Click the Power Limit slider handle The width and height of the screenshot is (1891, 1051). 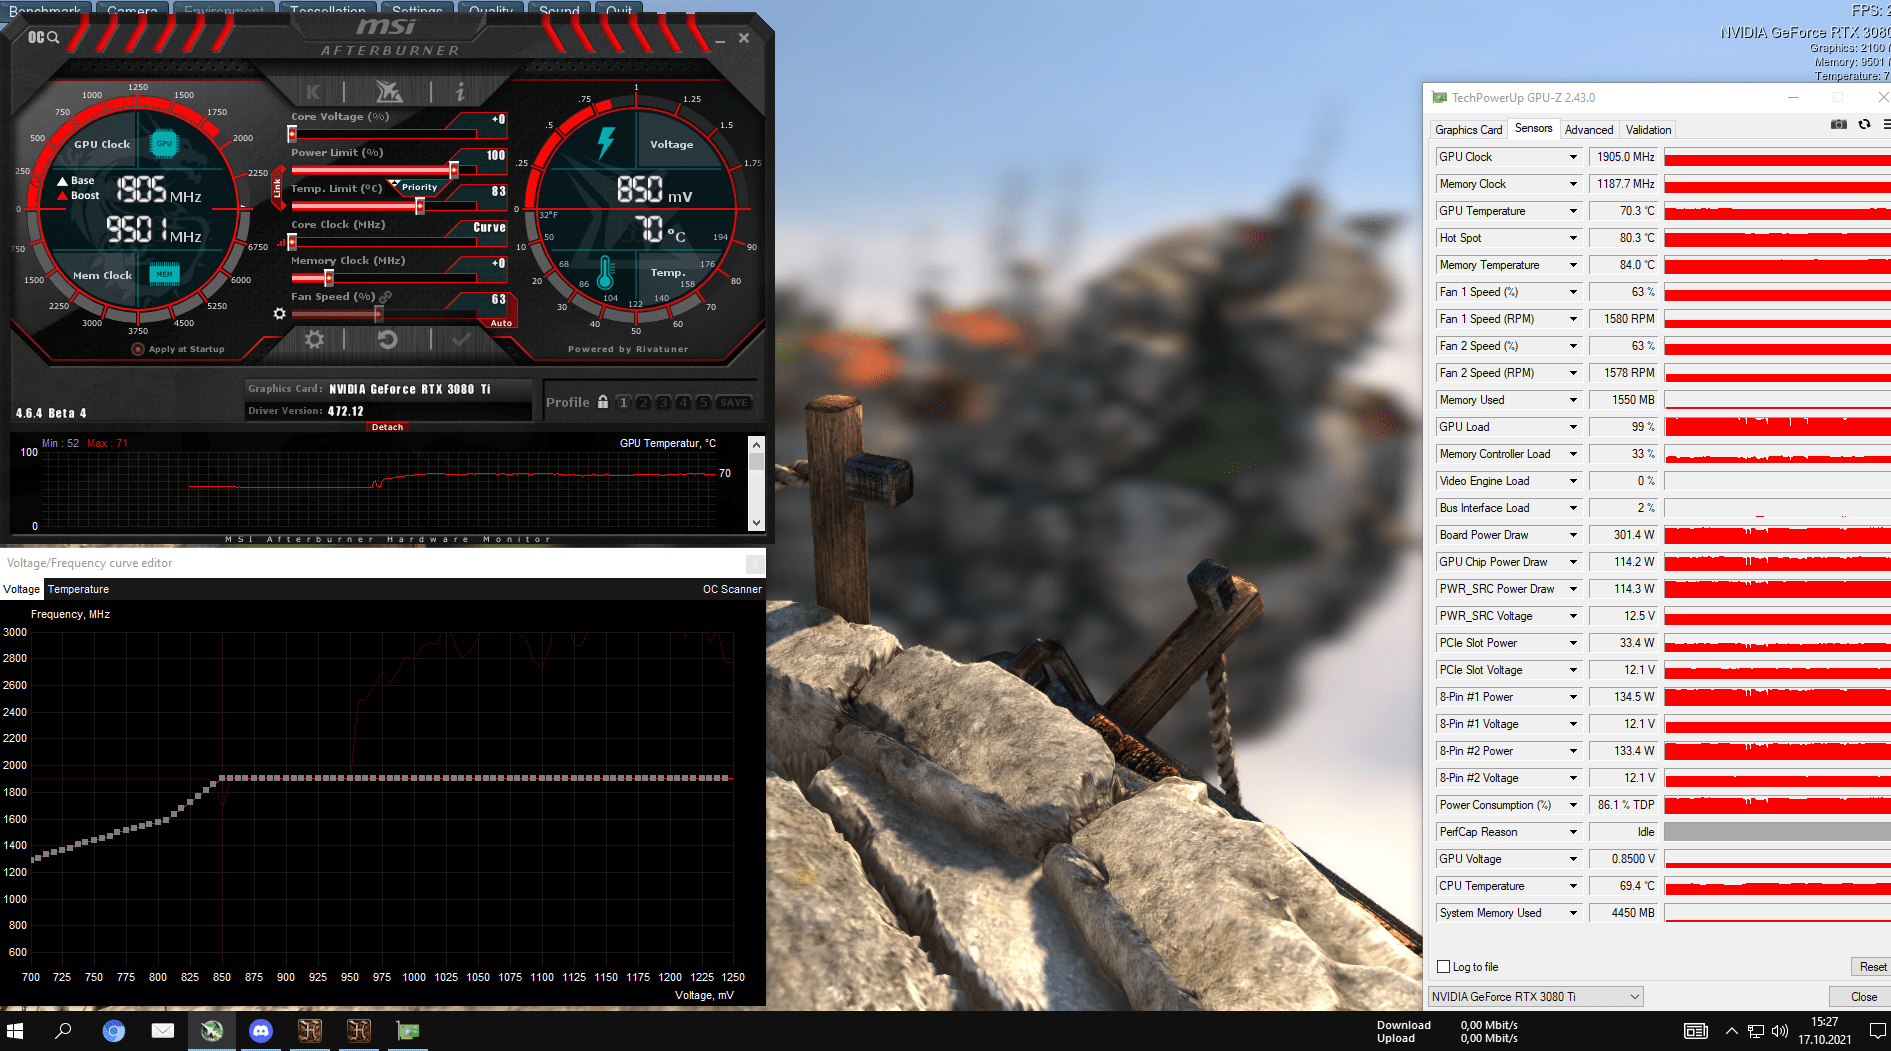454,170
